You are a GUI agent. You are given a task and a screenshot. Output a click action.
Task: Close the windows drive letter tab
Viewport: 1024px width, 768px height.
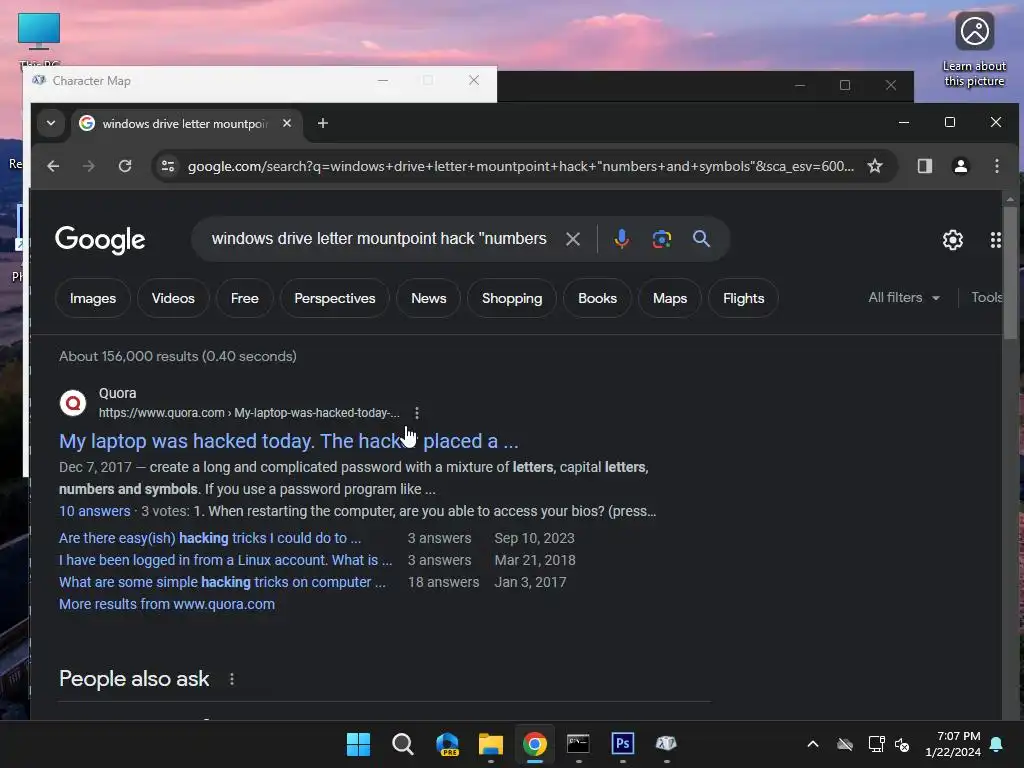[x=287, y=123]
